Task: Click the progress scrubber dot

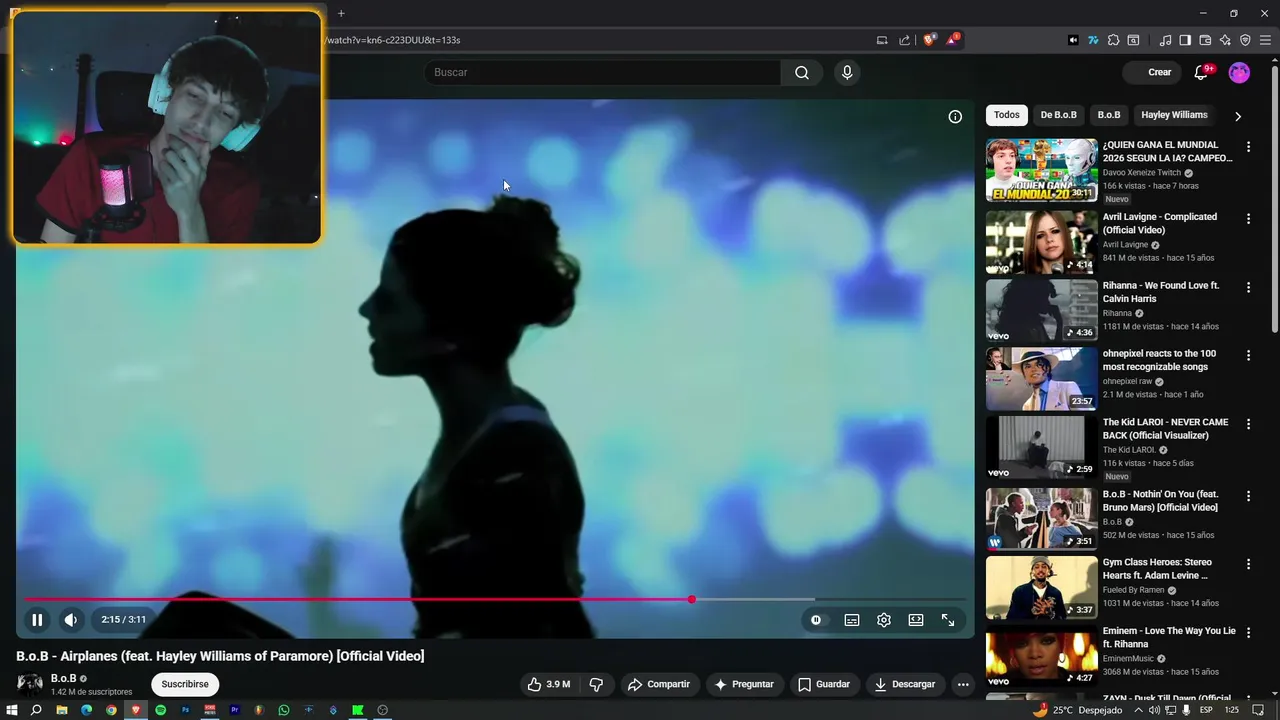Action: coord(692,600)
